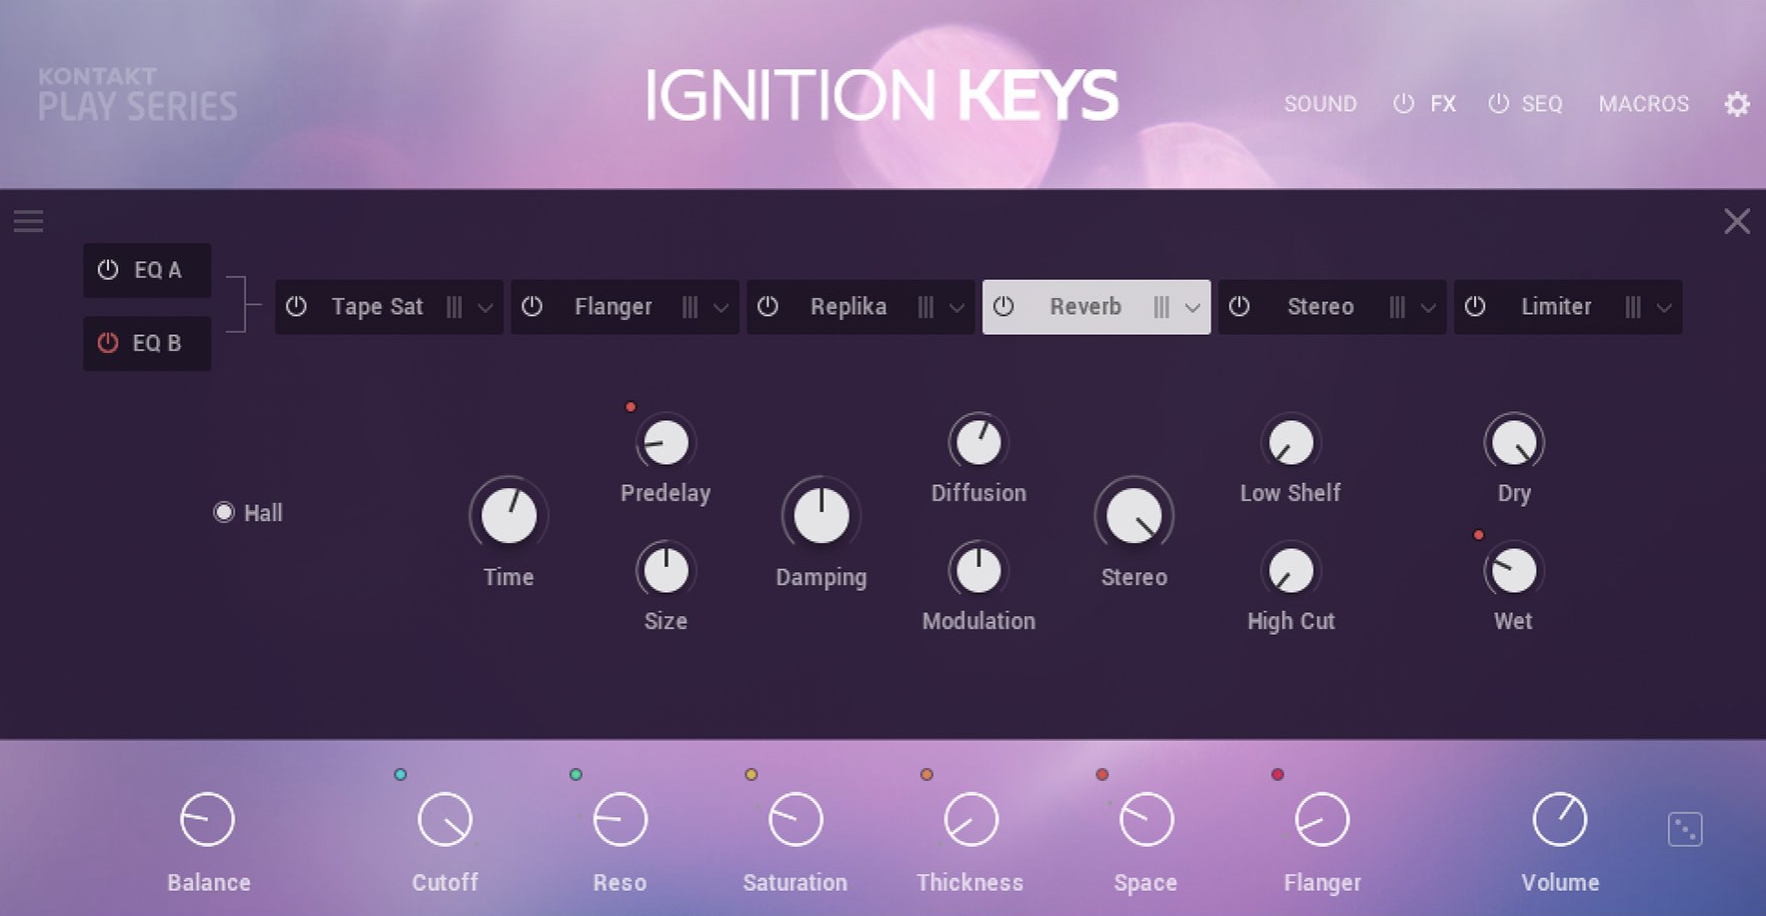Screen dimensions: 1766x916
Task: Click the reverb Size knob
Action: (666, 571)
